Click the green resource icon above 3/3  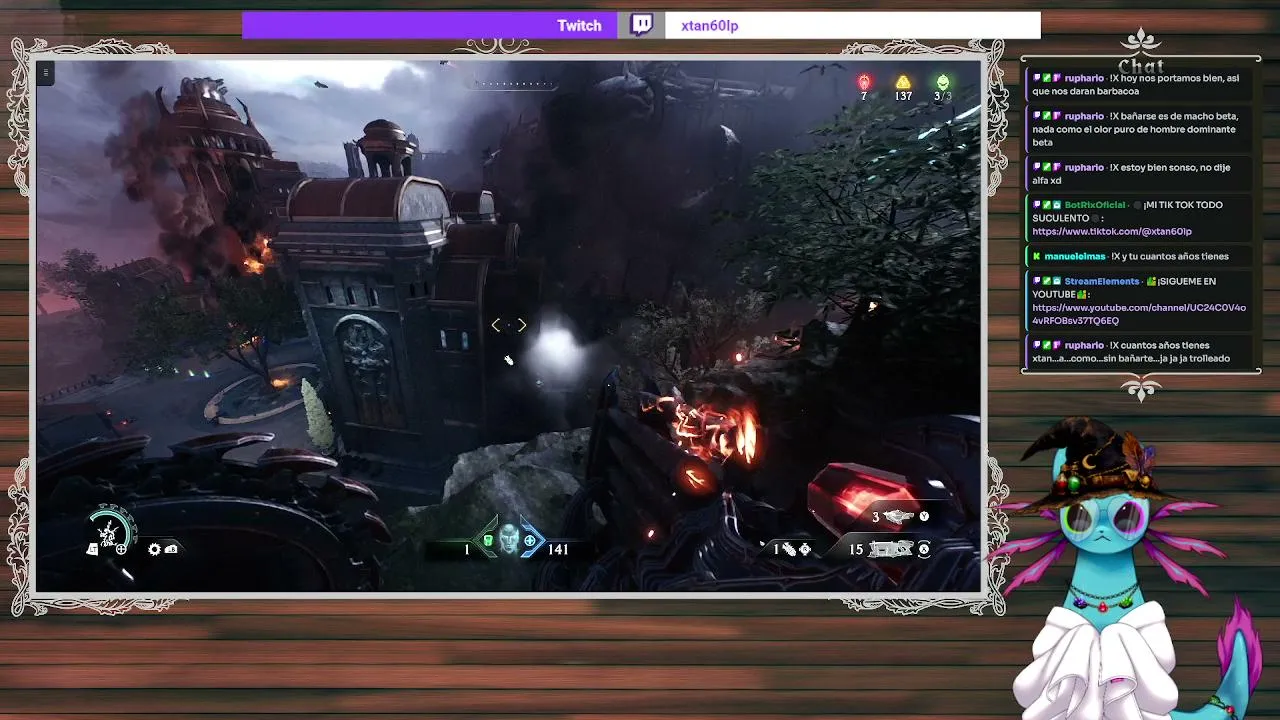pyautogui.click(x=942, y=82)
